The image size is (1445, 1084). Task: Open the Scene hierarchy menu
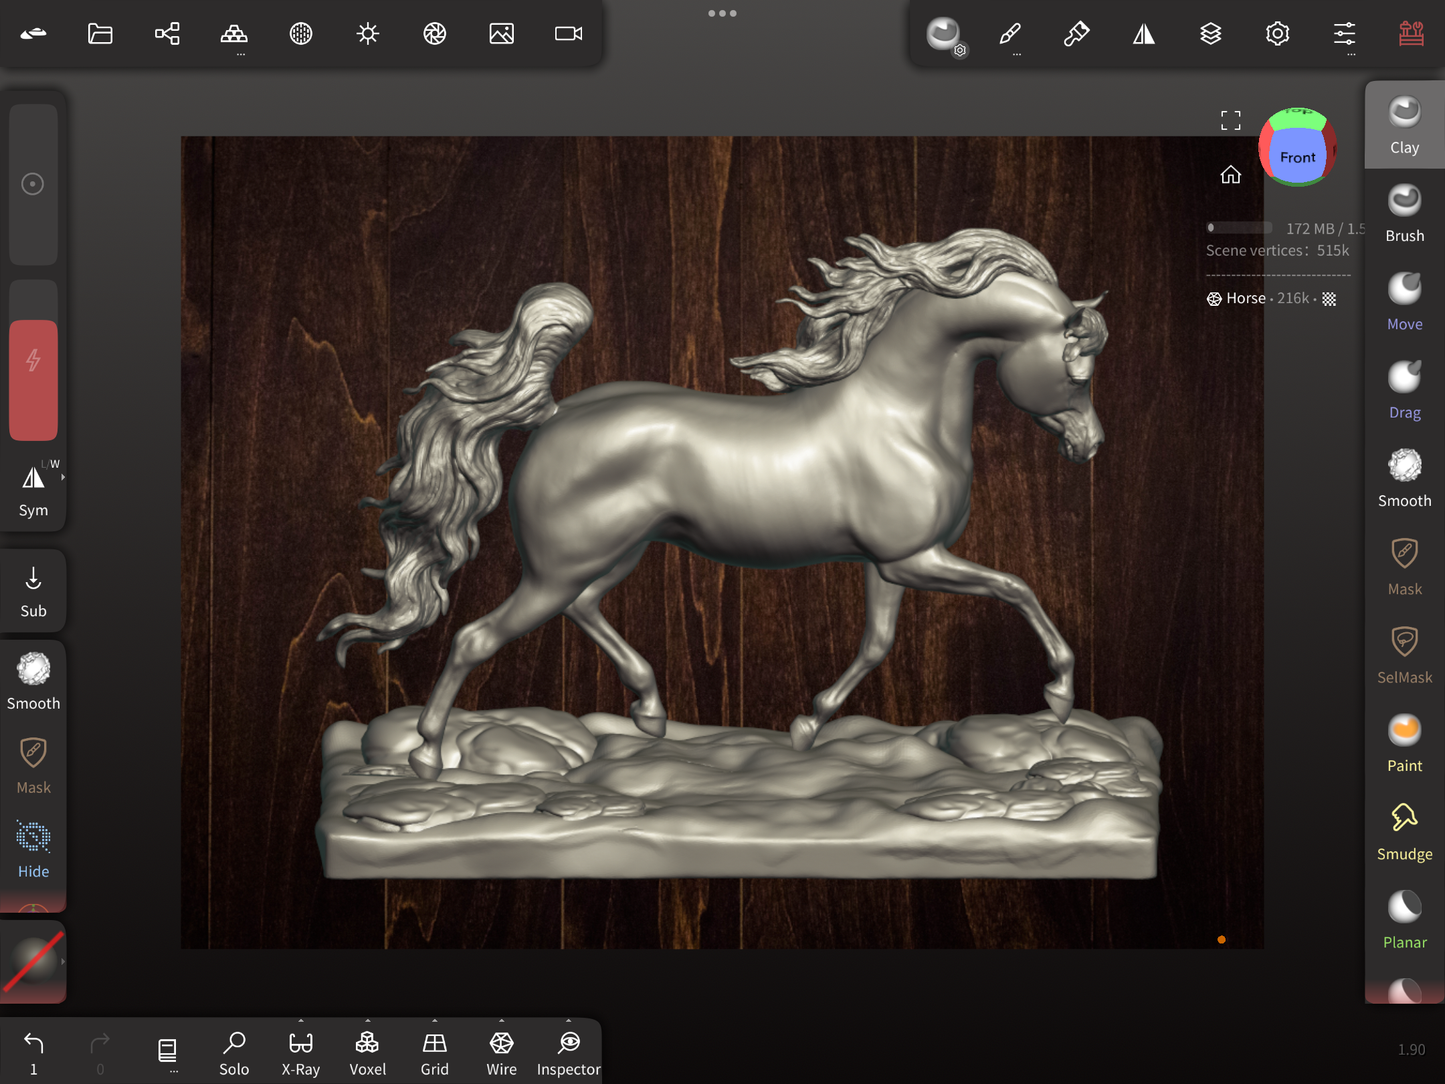point(167,34)
